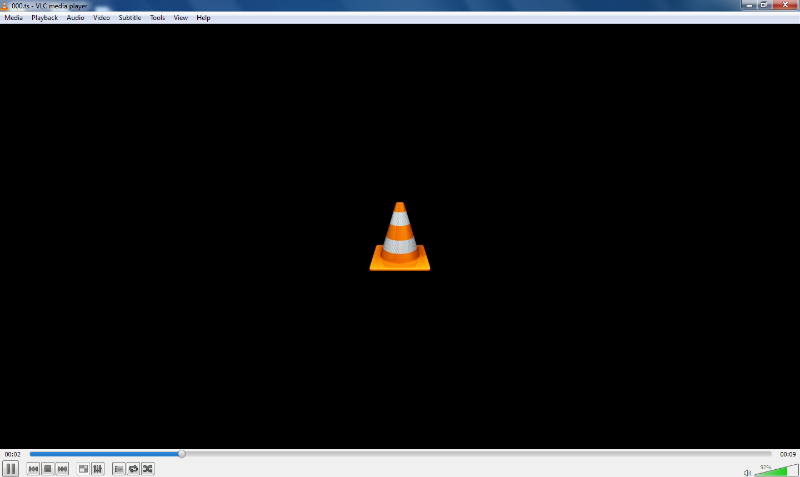Toggle remaining time on 00:09 label
The width and height of the screenshot is (800, 477).
787,454
